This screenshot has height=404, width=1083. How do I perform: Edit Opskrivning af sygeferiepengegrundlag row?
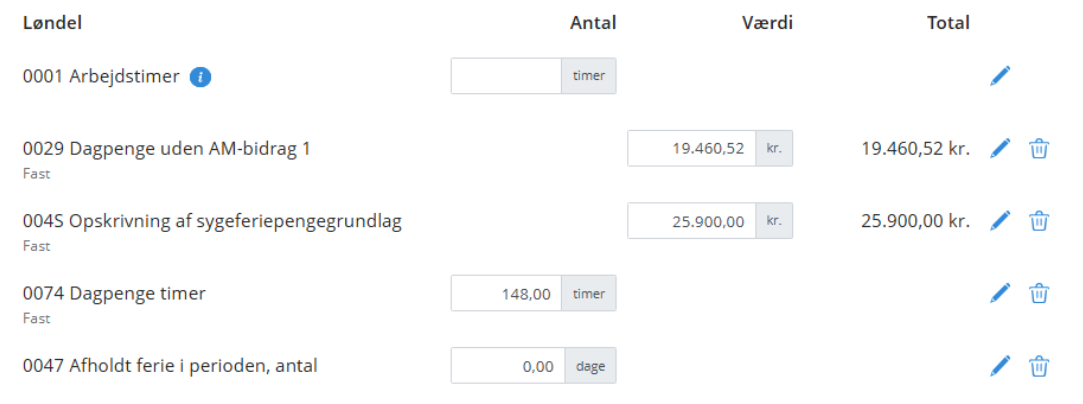1000,221
